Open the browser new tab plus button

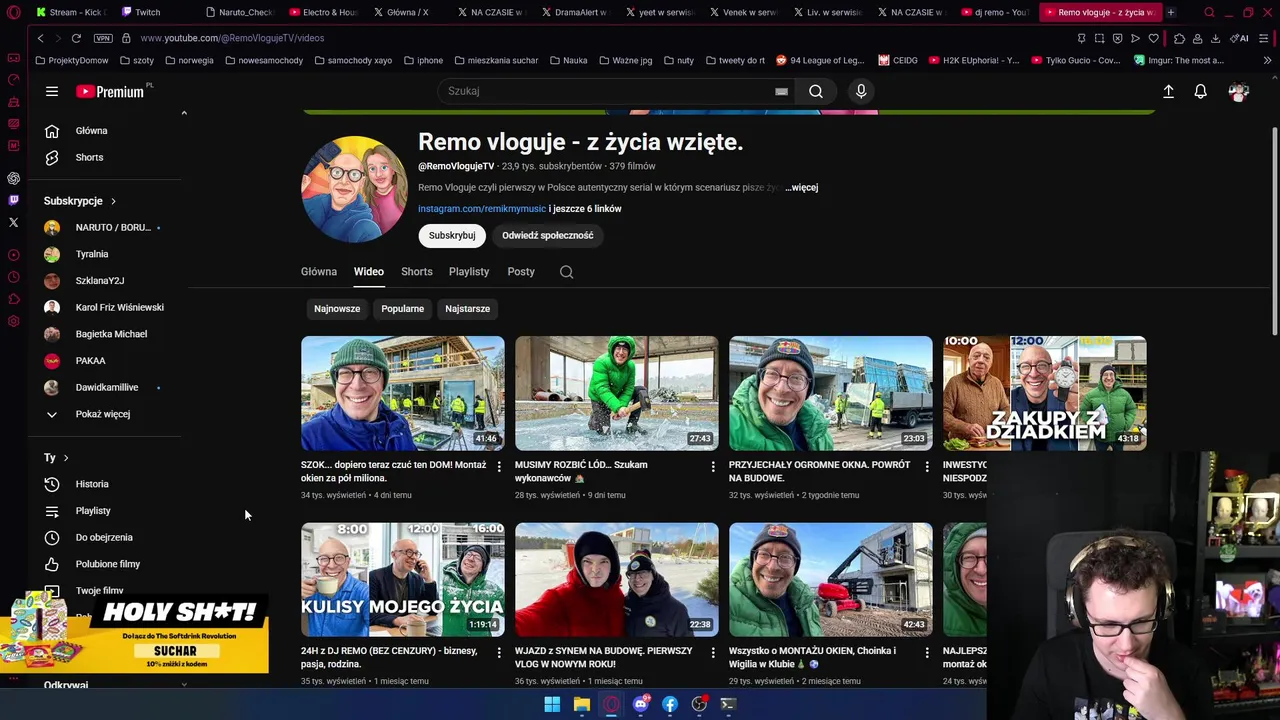1171,12
